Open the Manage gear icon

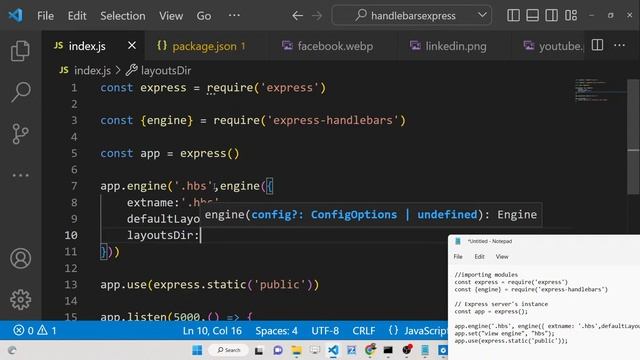[x=20, y=300]
